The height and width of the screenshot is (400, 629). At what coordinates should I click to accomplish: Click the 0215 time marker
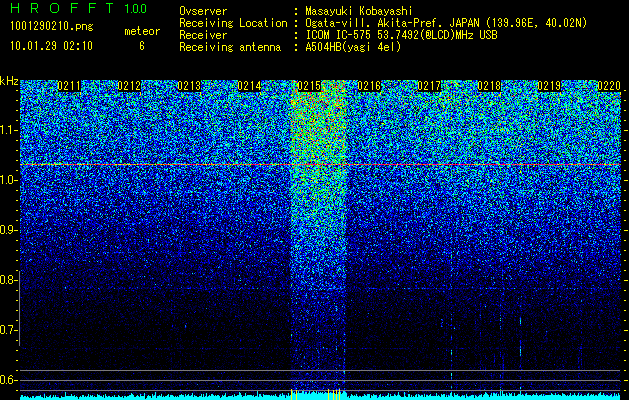click(x=309, y=86)
